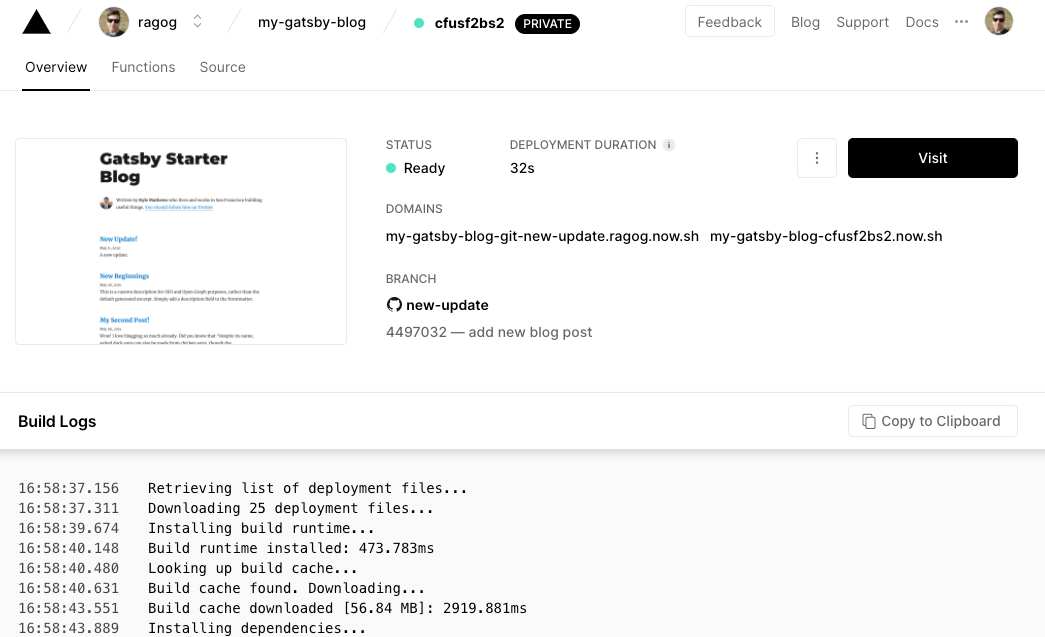Image resolution: width=1045 pixels, height=637 pixels.
Task: Open the overflow ellipsis menu in the navbar
Action: click(x=961, y=21)
